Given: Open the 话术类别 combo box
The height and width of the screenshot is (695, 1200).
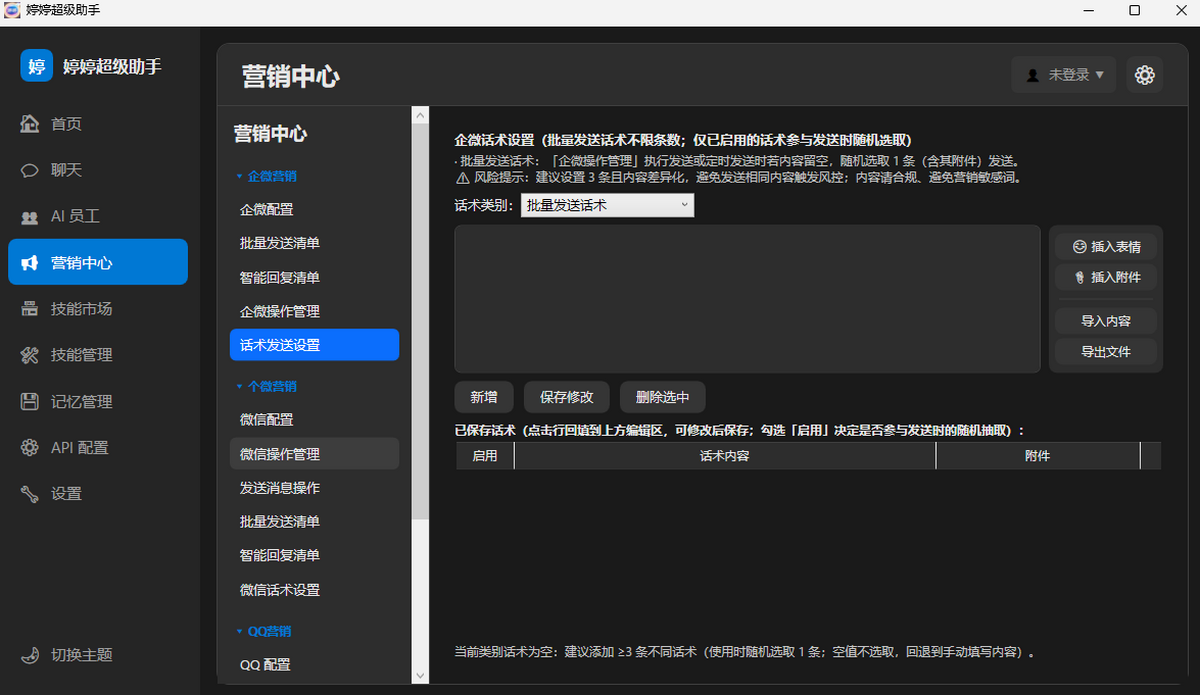Looking at the screenshot, I should pos(607,205).
